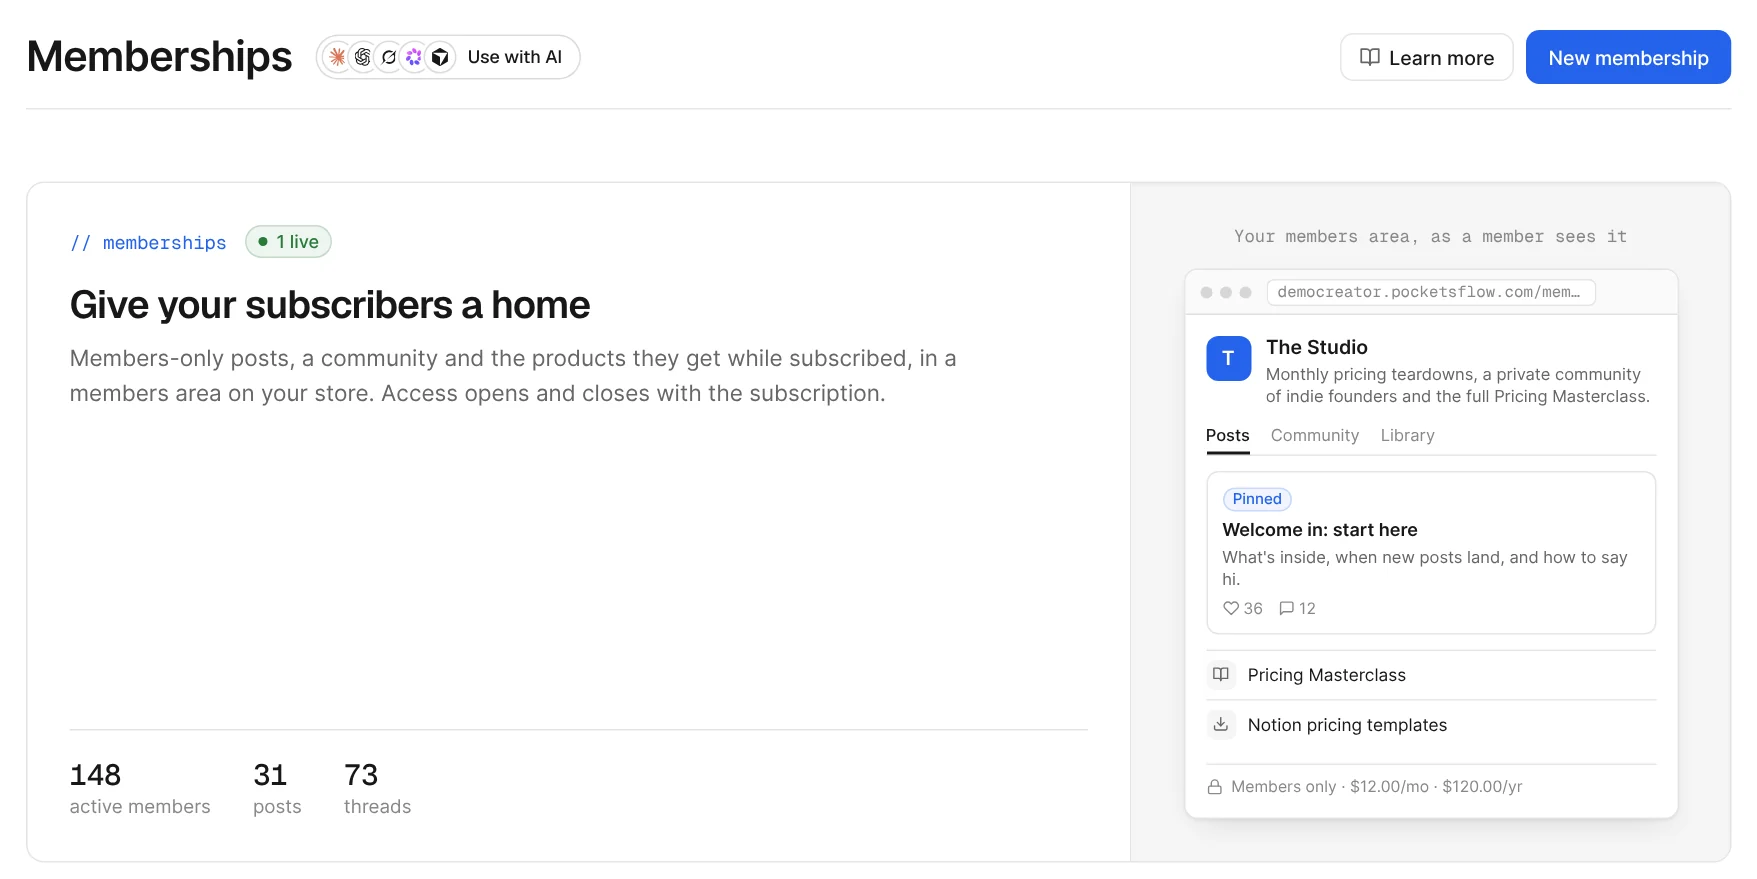Open Notion pricing templates download
This screenshot has height=879, width=1757.
[1431, 725]
